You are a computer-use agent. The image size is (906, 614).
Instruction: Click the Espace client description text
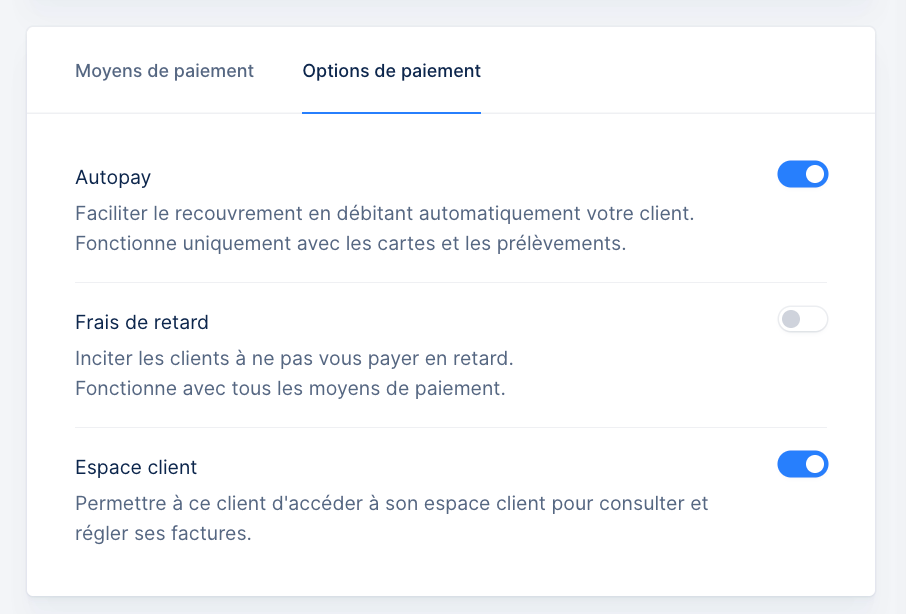390,503
